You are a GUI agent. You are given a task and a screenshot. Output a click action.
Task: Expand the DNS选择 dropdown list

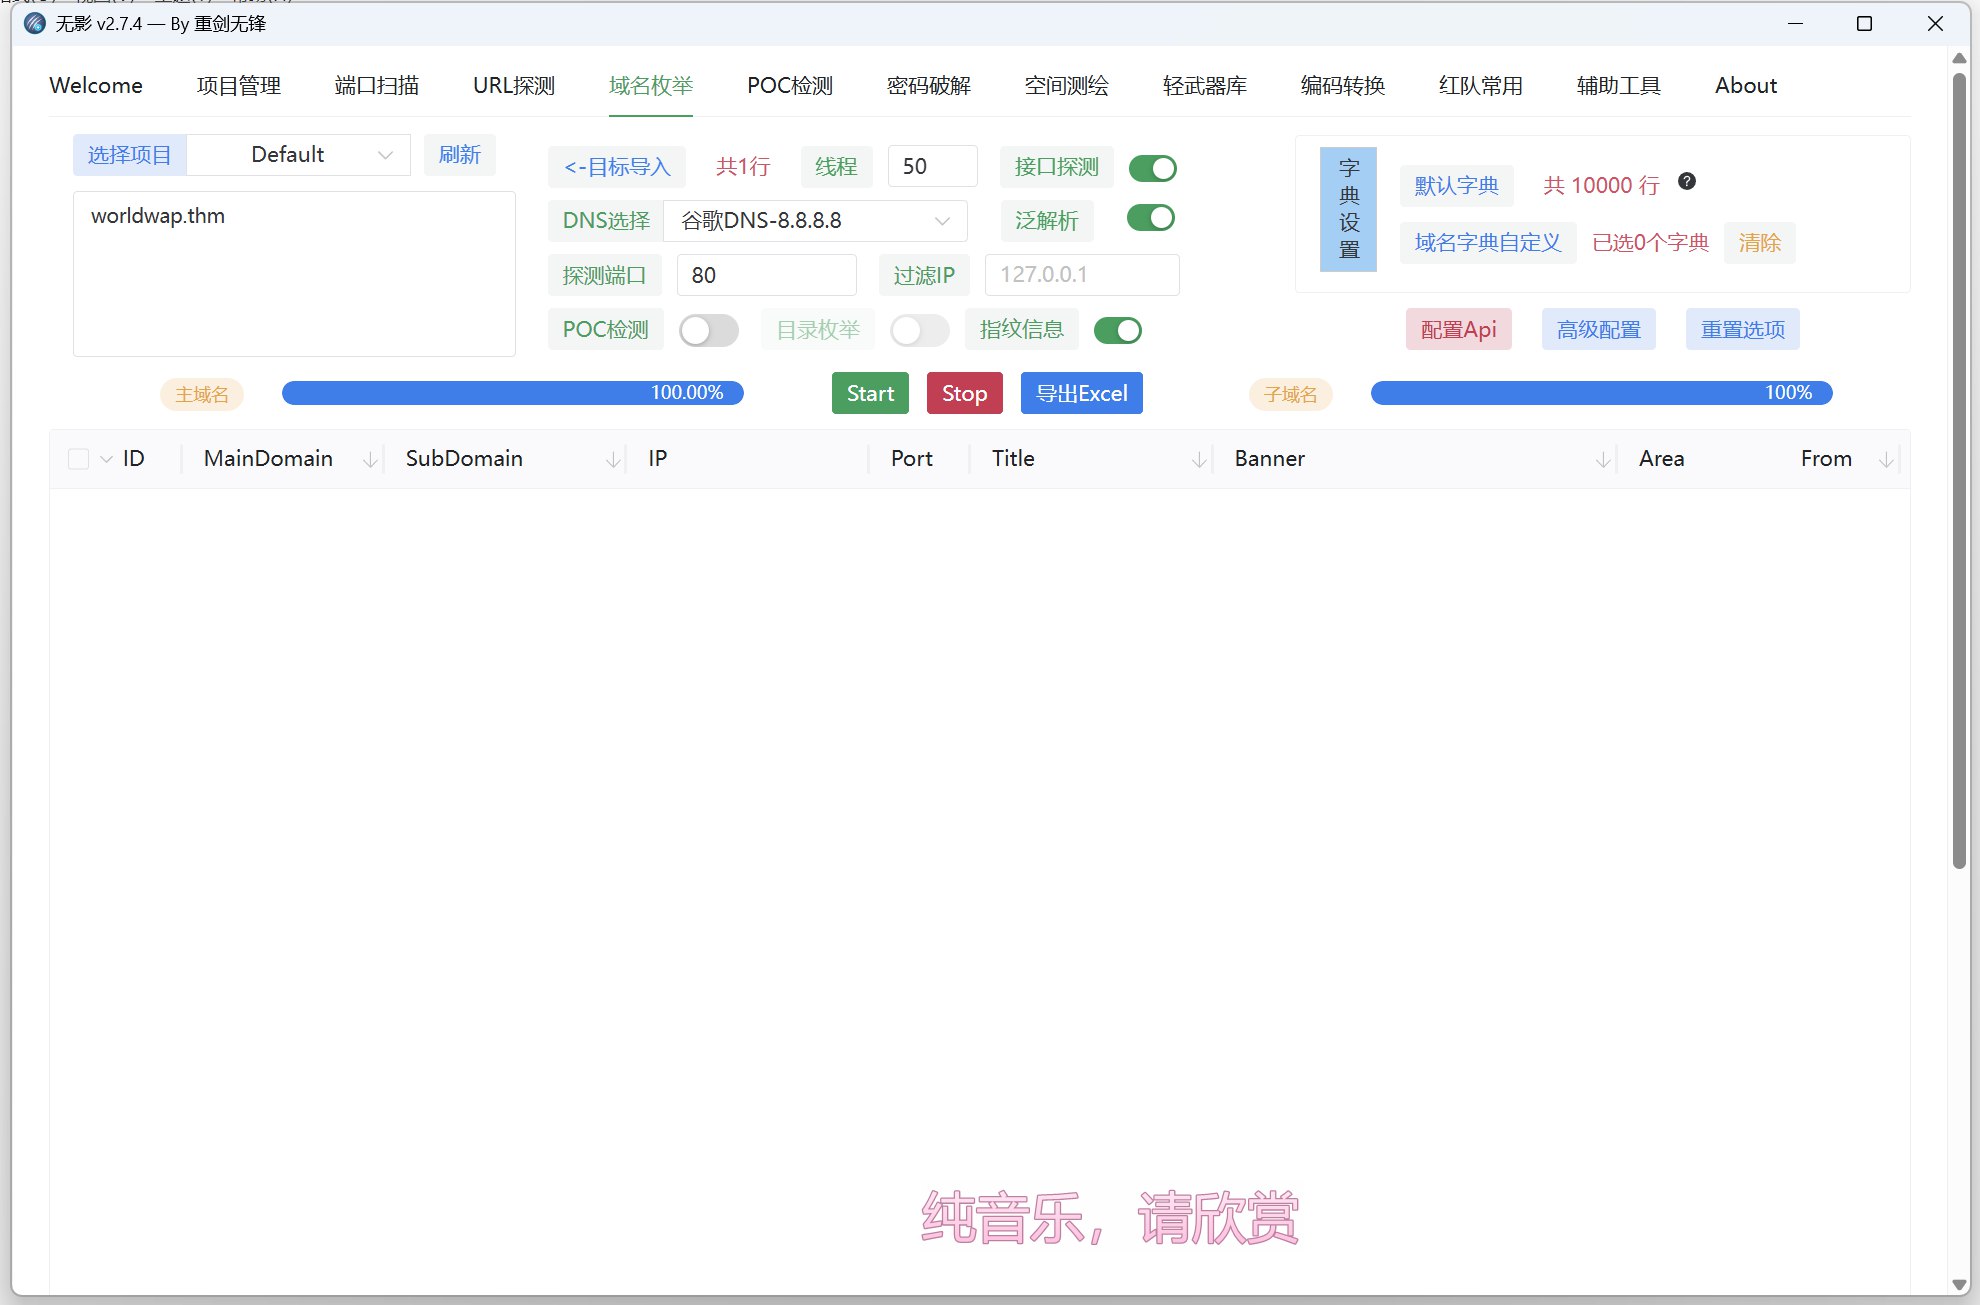point(814,221)
